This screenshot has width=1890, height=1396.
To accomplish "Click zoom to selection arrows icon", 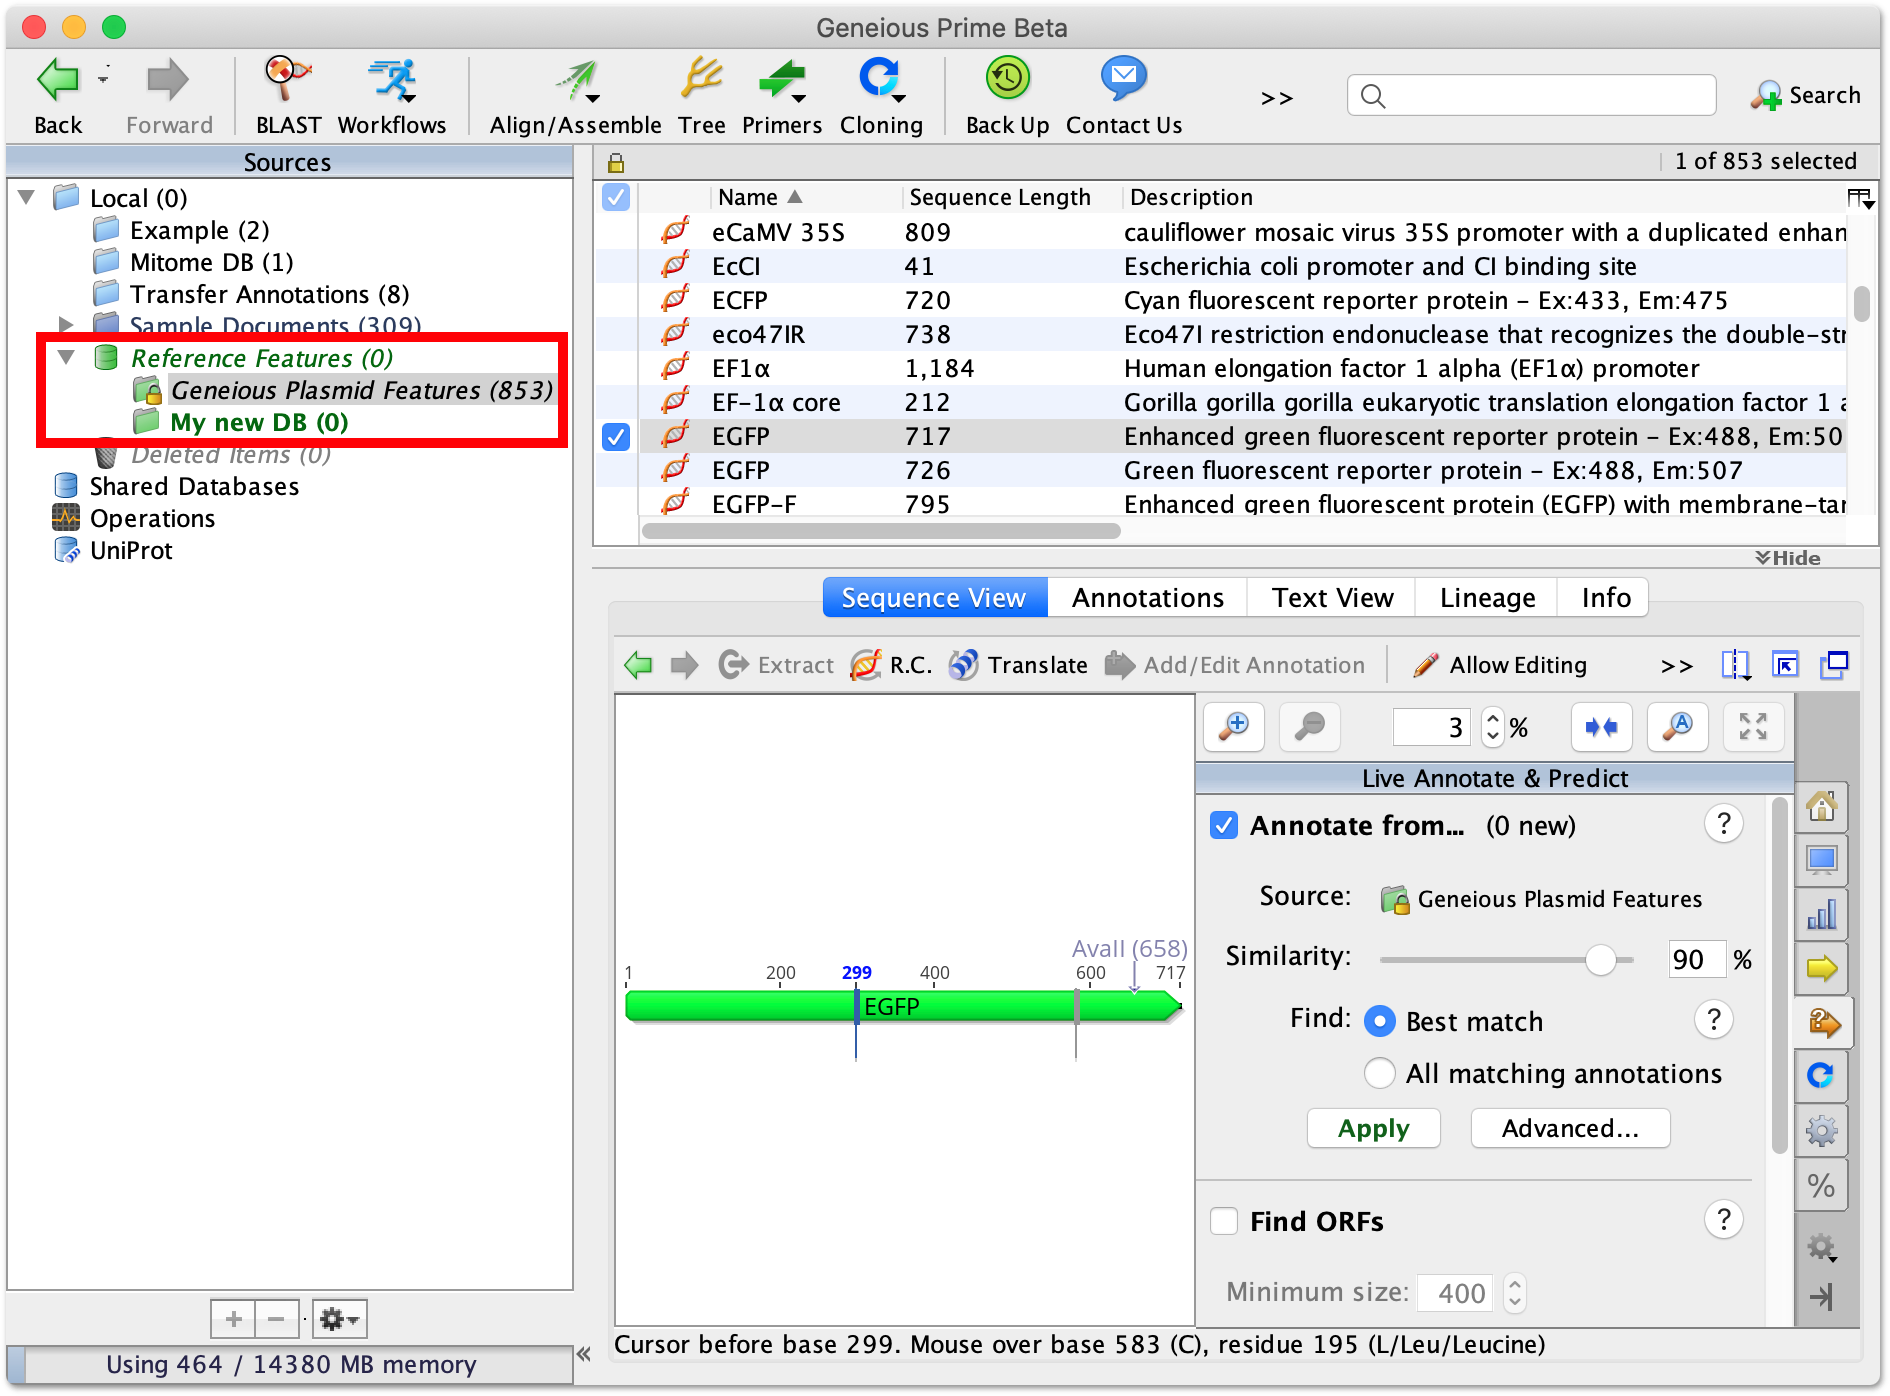I will tap(1601, 727).
